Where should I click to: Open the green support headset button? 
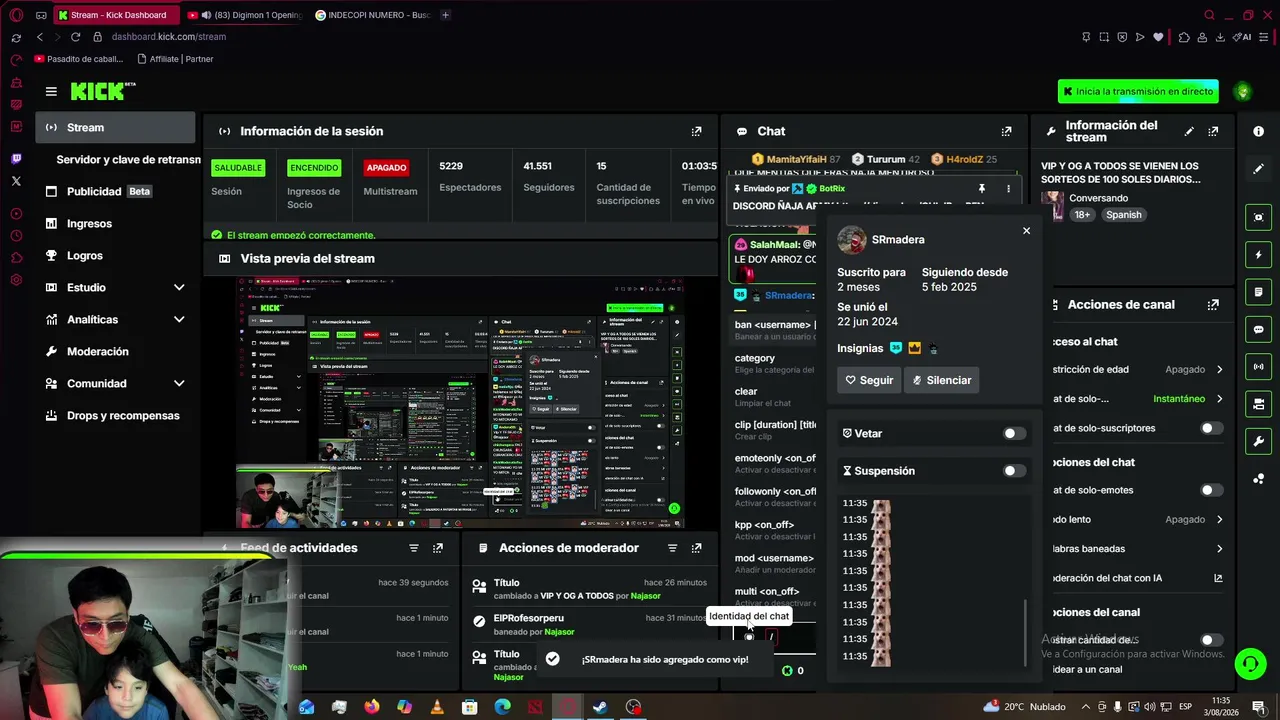click(1249, 664)
